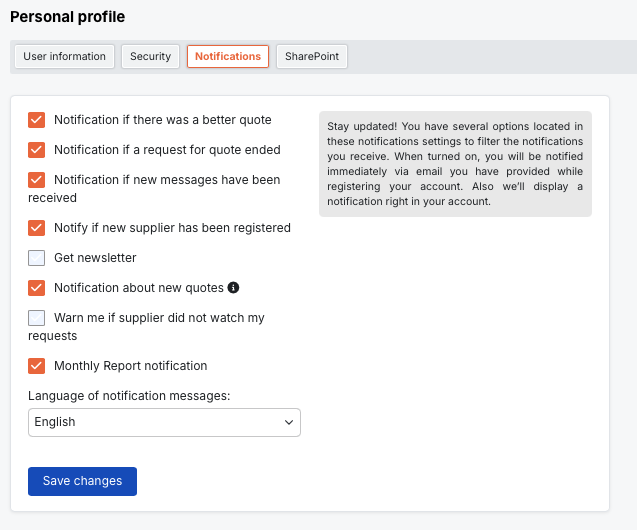Uncheck the Monthly Report notification checkbox
The image size is (637, 530).
(x=37, y=366)
